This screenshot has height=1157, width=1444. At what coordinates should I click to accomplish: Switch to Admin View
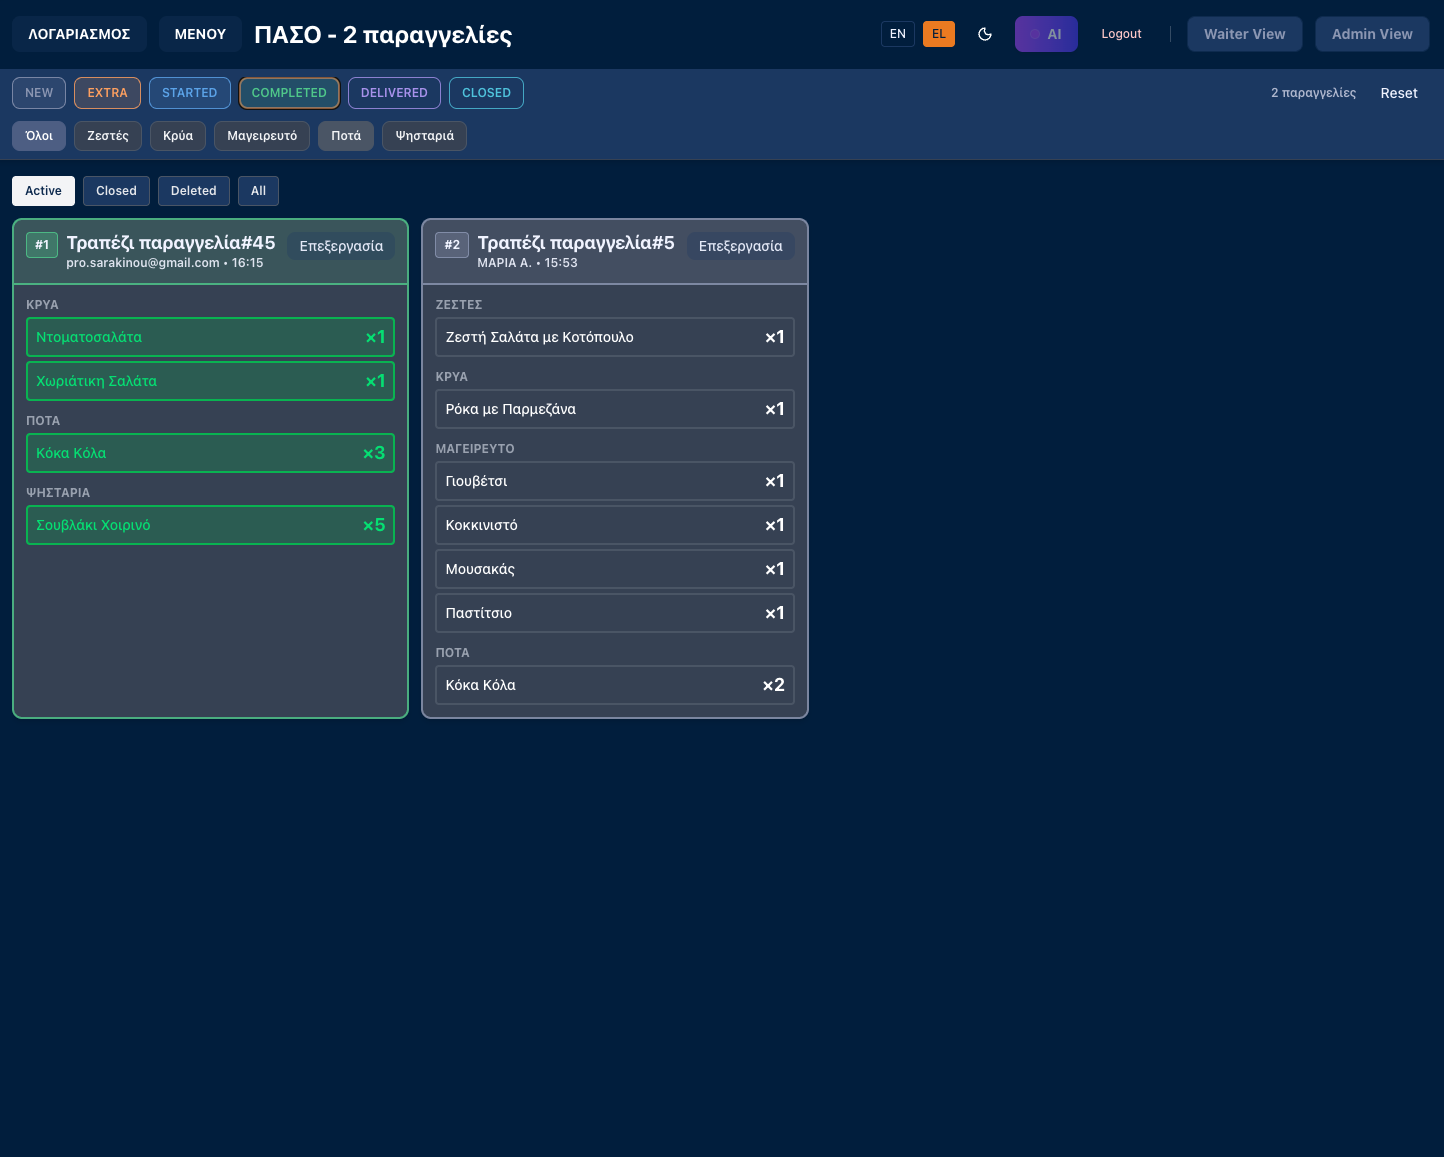point(1372,34)
